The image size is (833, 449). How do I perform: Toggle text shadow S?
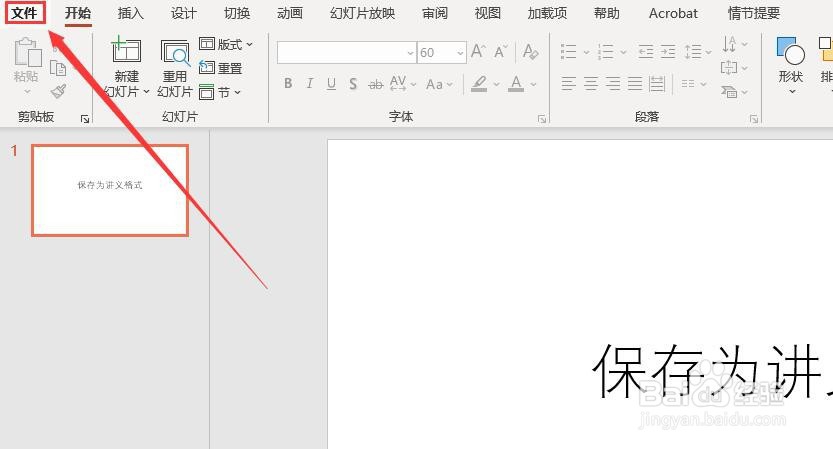[353, 83]
